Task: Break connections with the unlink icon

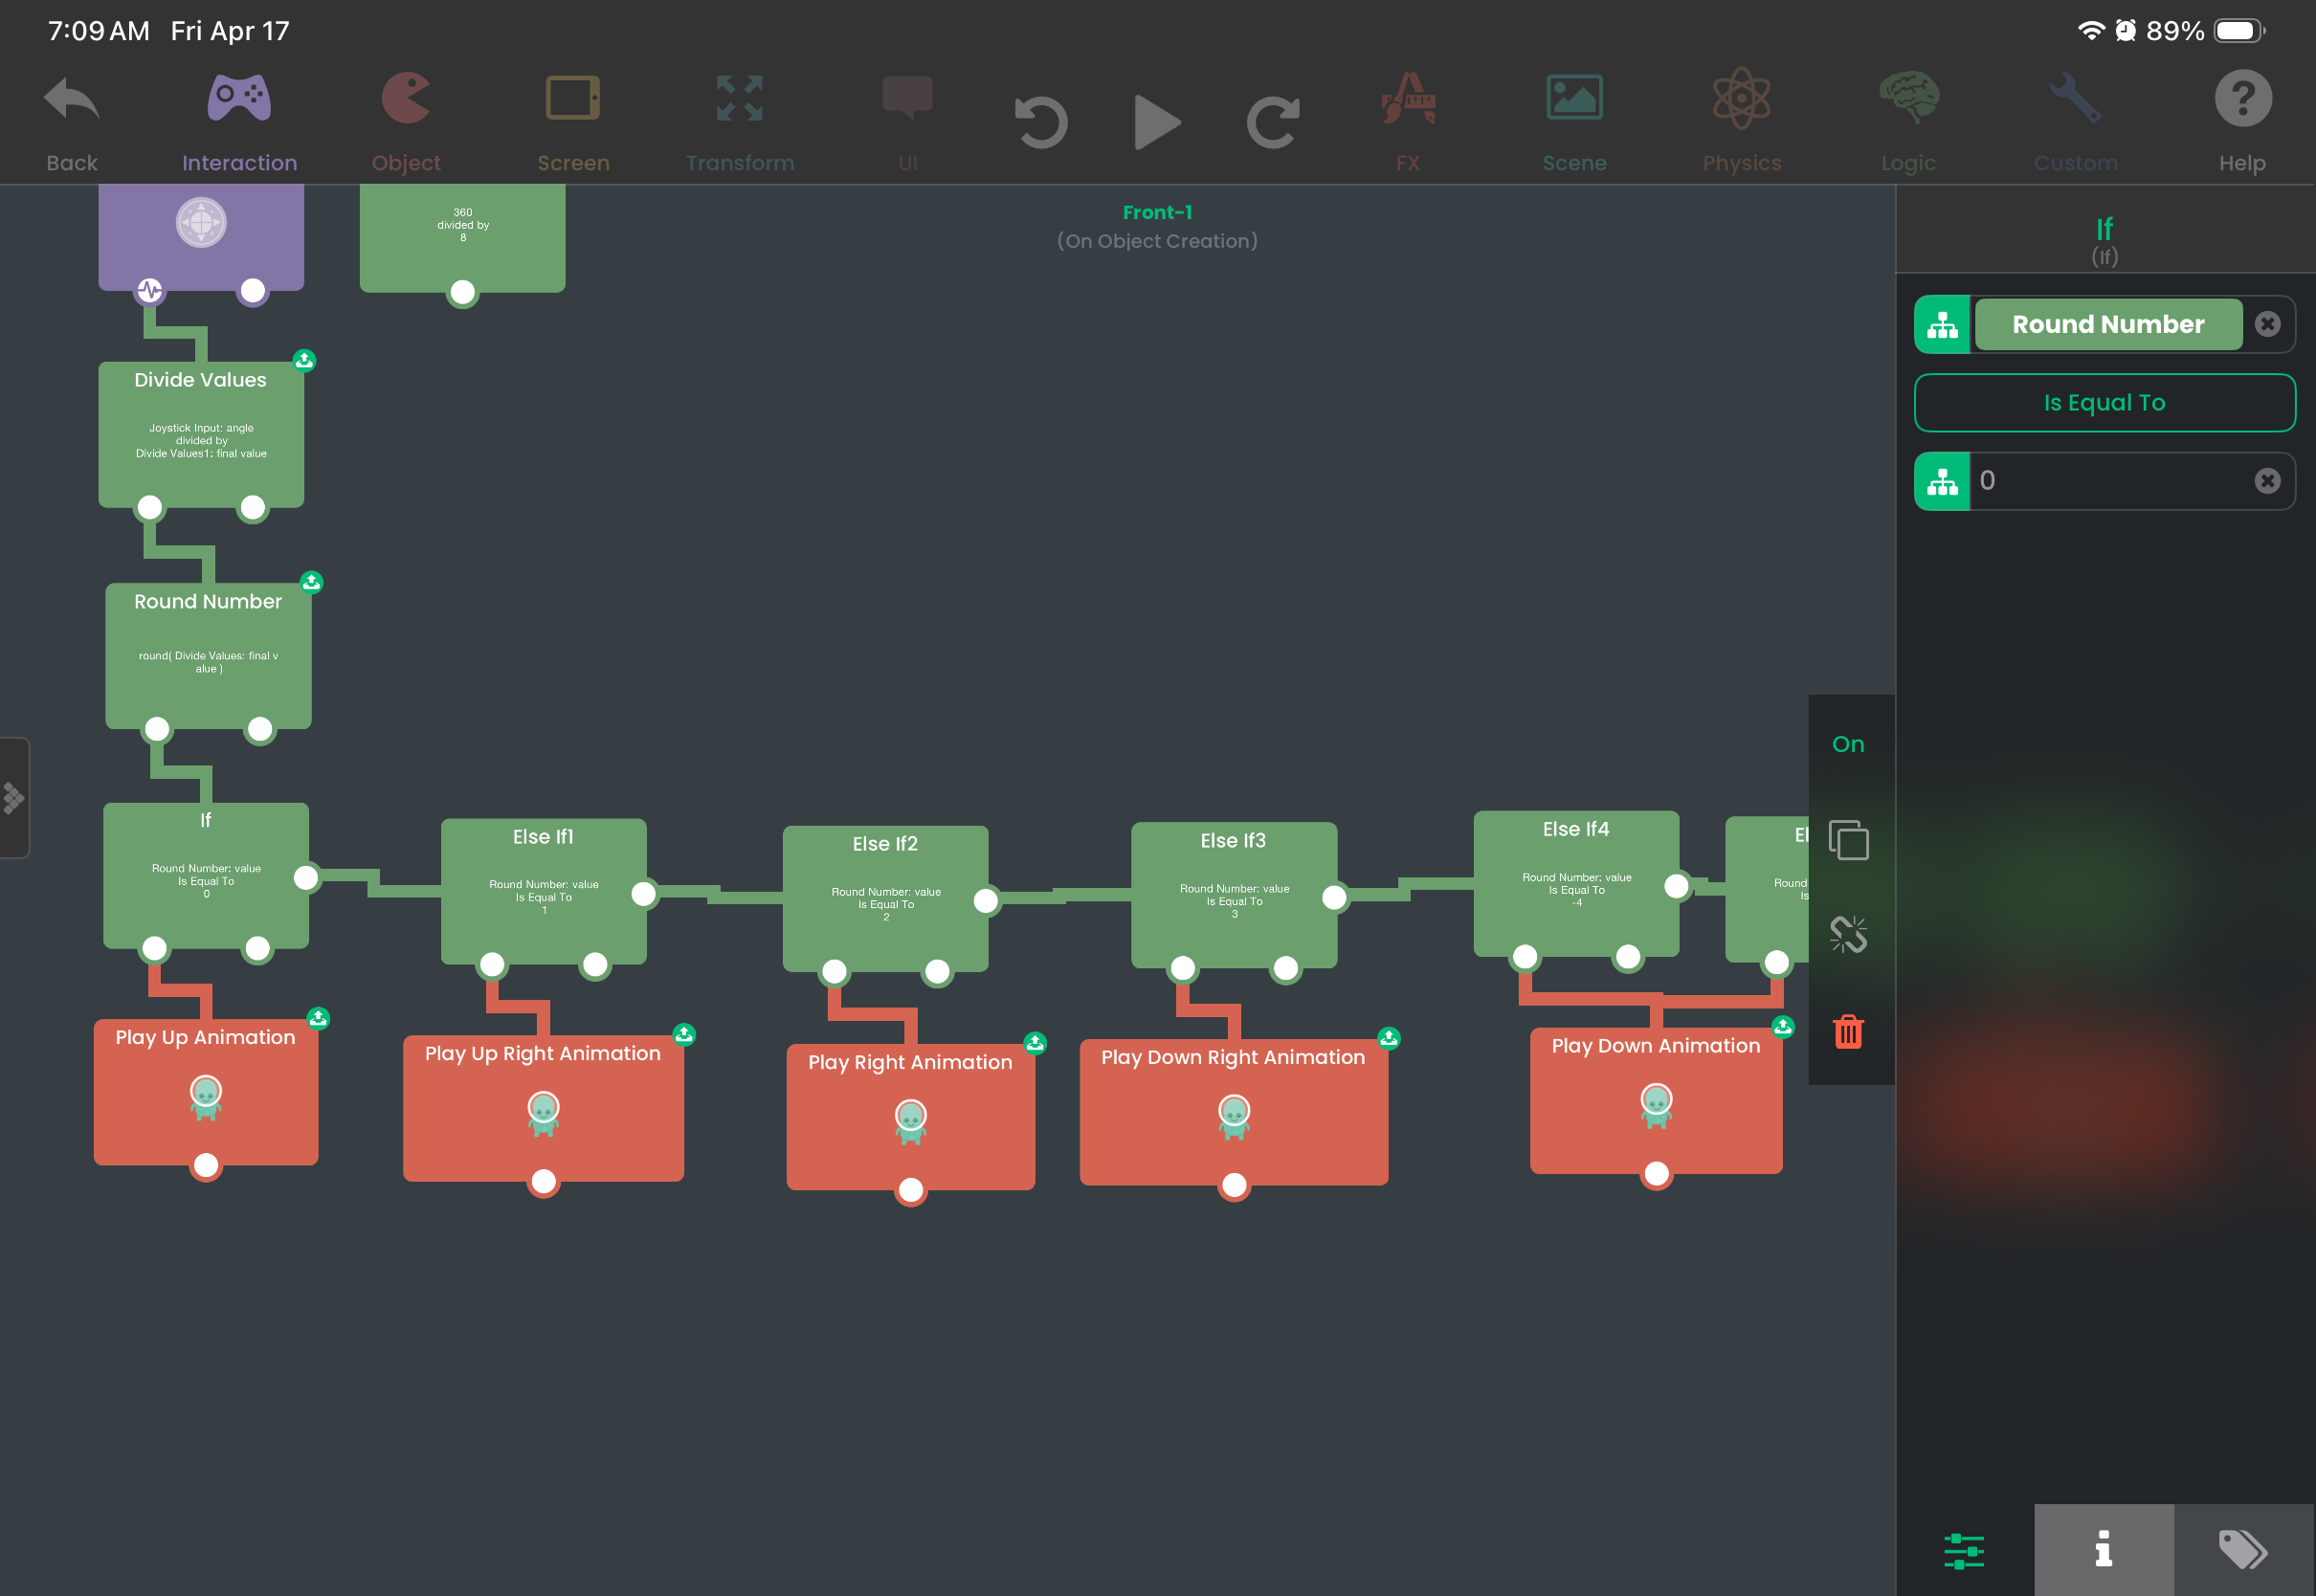Action: click(x=1848, y=935)
